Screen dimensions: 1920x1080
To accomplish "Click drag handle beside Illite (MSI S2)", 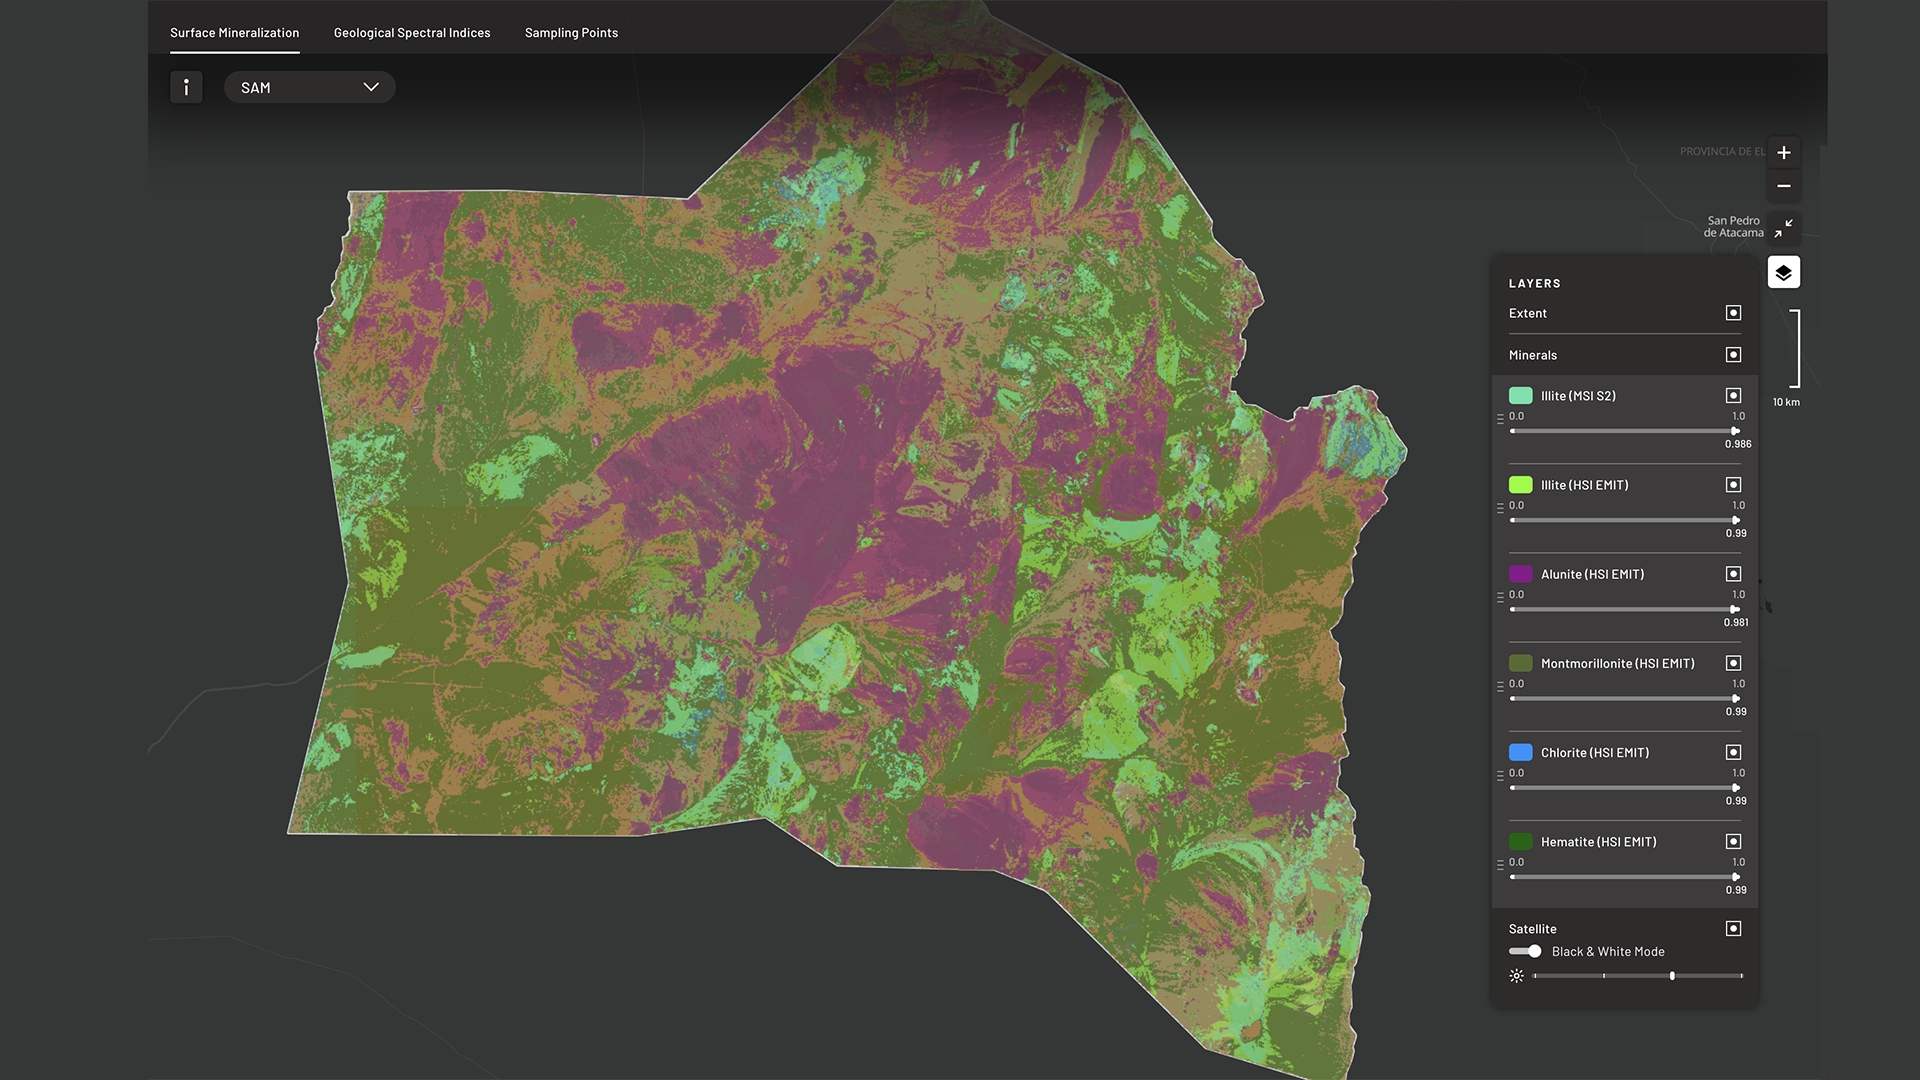I will pos(1500,420).
